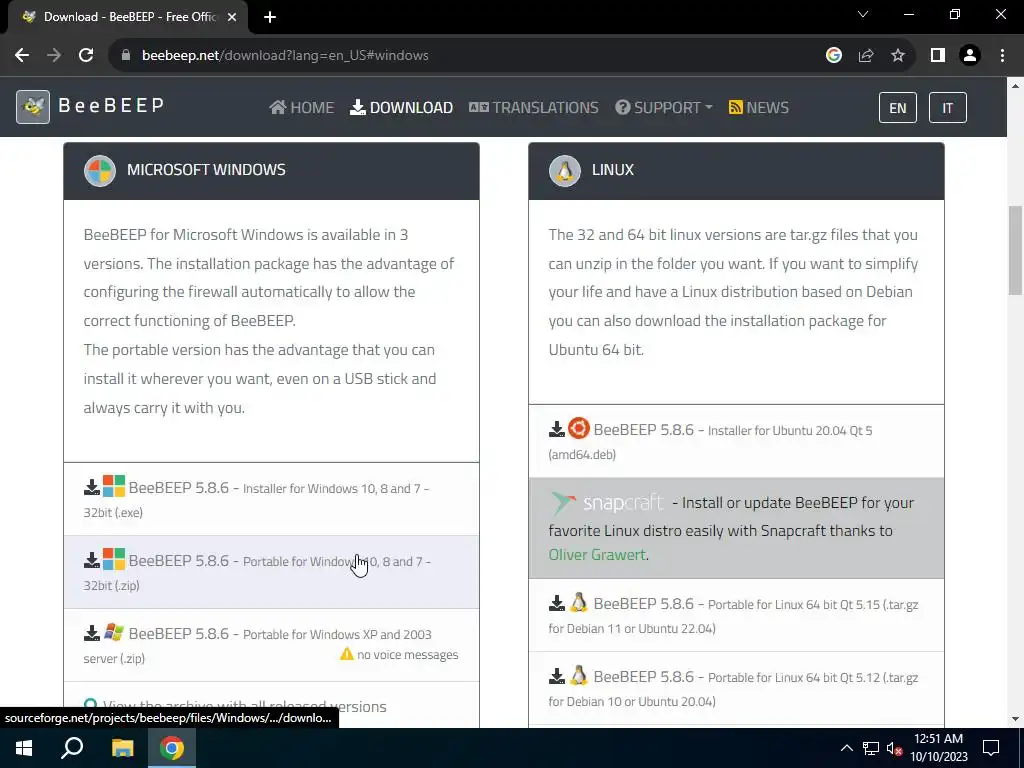Open the Windows notification center
Viewport: 1024px width, 768px height.
(x=991, y=748)
